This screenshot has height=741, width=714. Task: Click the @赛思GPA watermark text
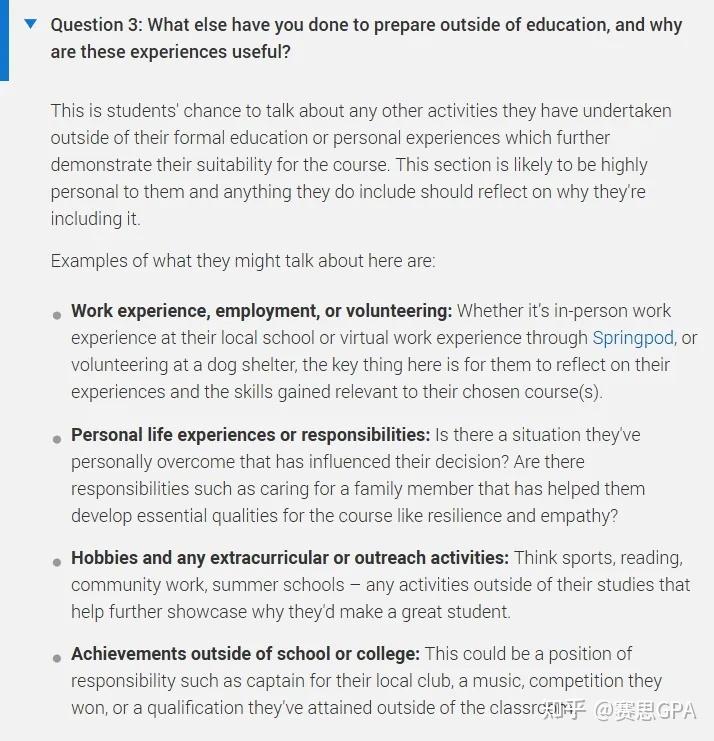click(645, 711)
